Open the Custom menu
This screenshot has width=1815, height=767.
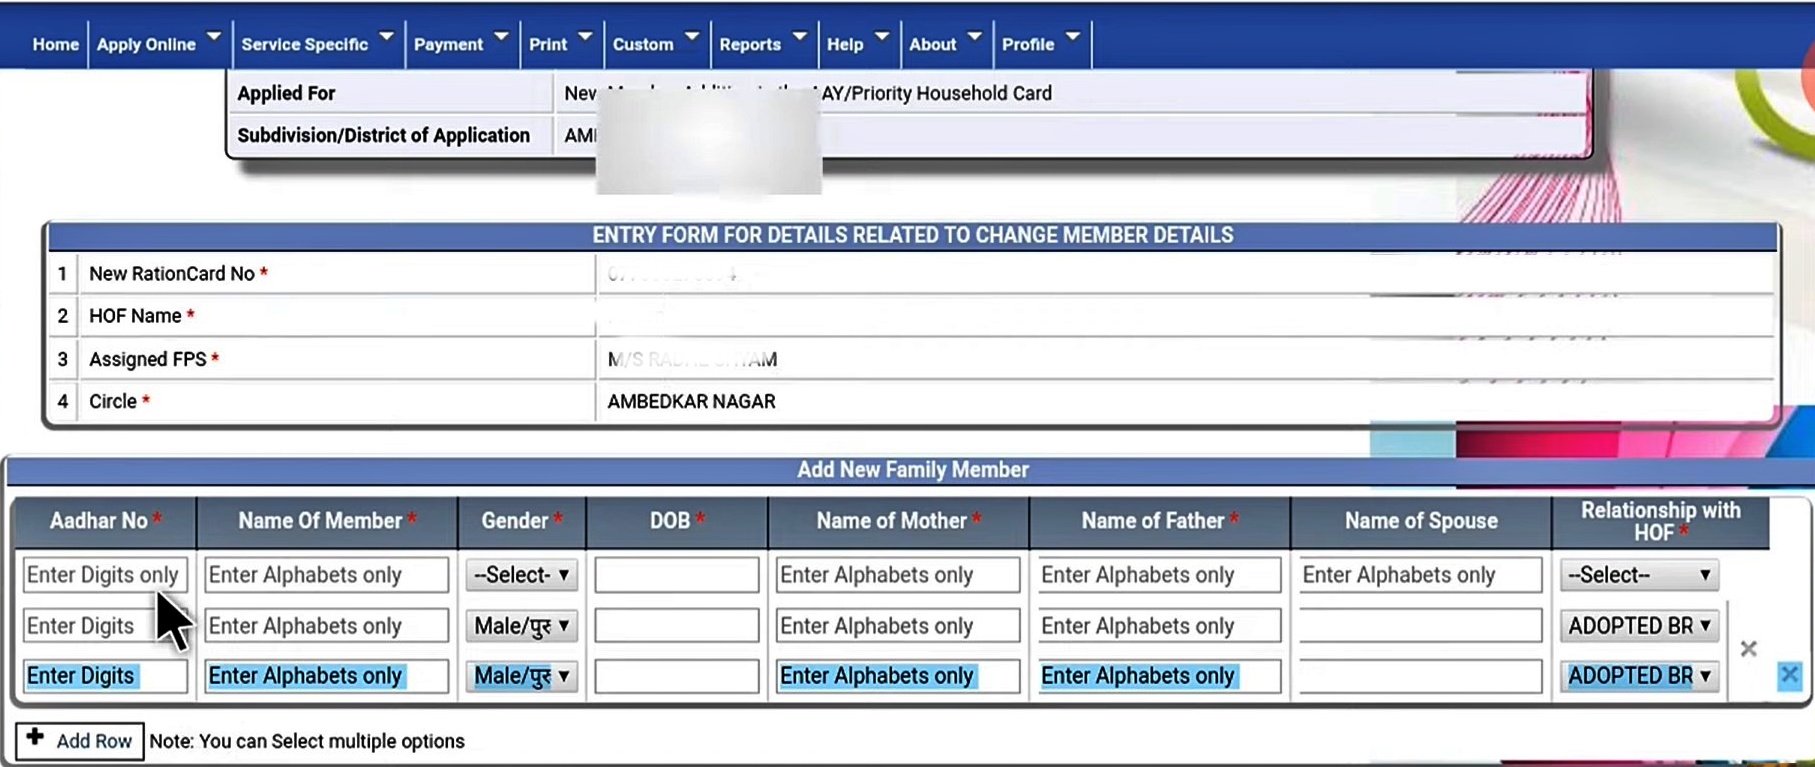coord(655,44)
